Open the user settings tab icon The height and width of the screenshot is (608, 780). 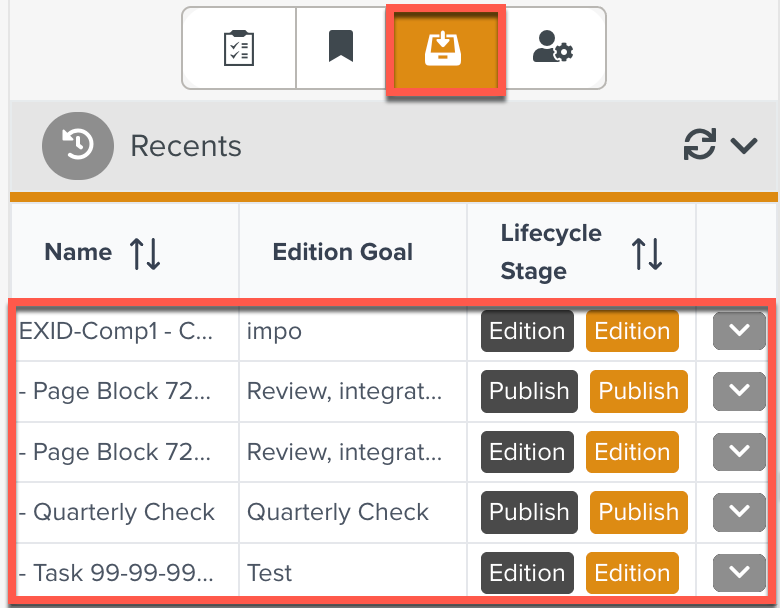[x=553, y=48]
